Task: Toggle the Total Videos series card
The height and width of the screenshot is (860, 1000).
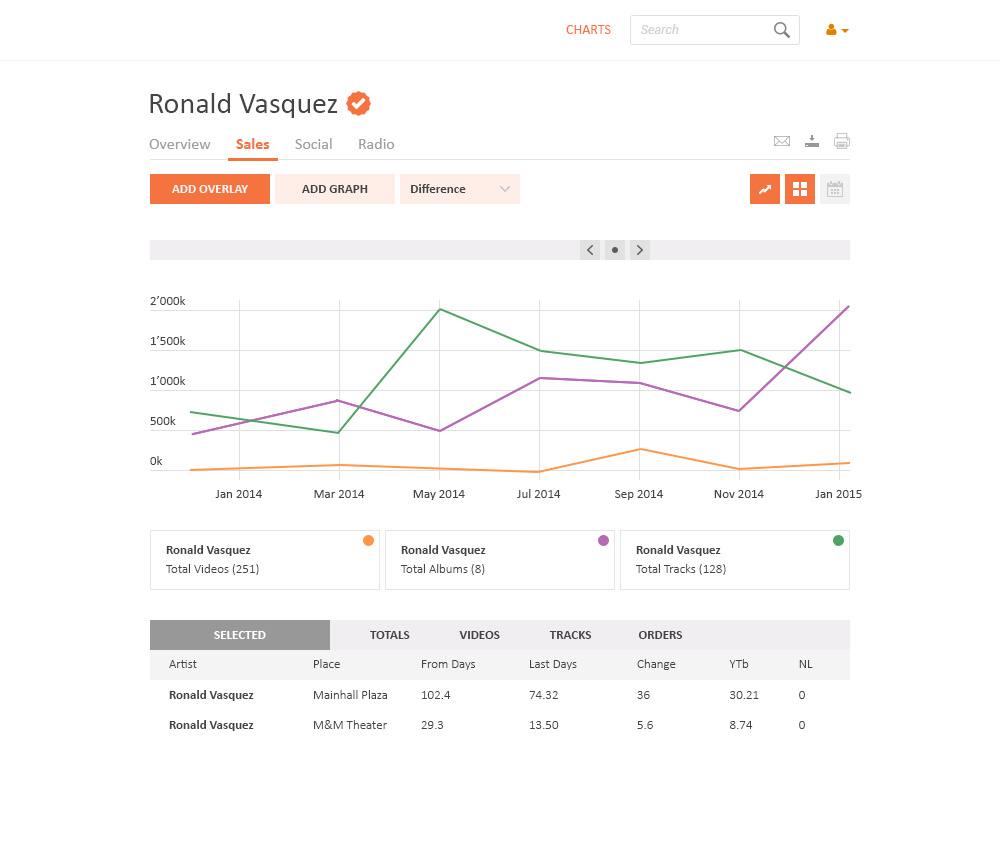Action: click(x=265, y=560)
